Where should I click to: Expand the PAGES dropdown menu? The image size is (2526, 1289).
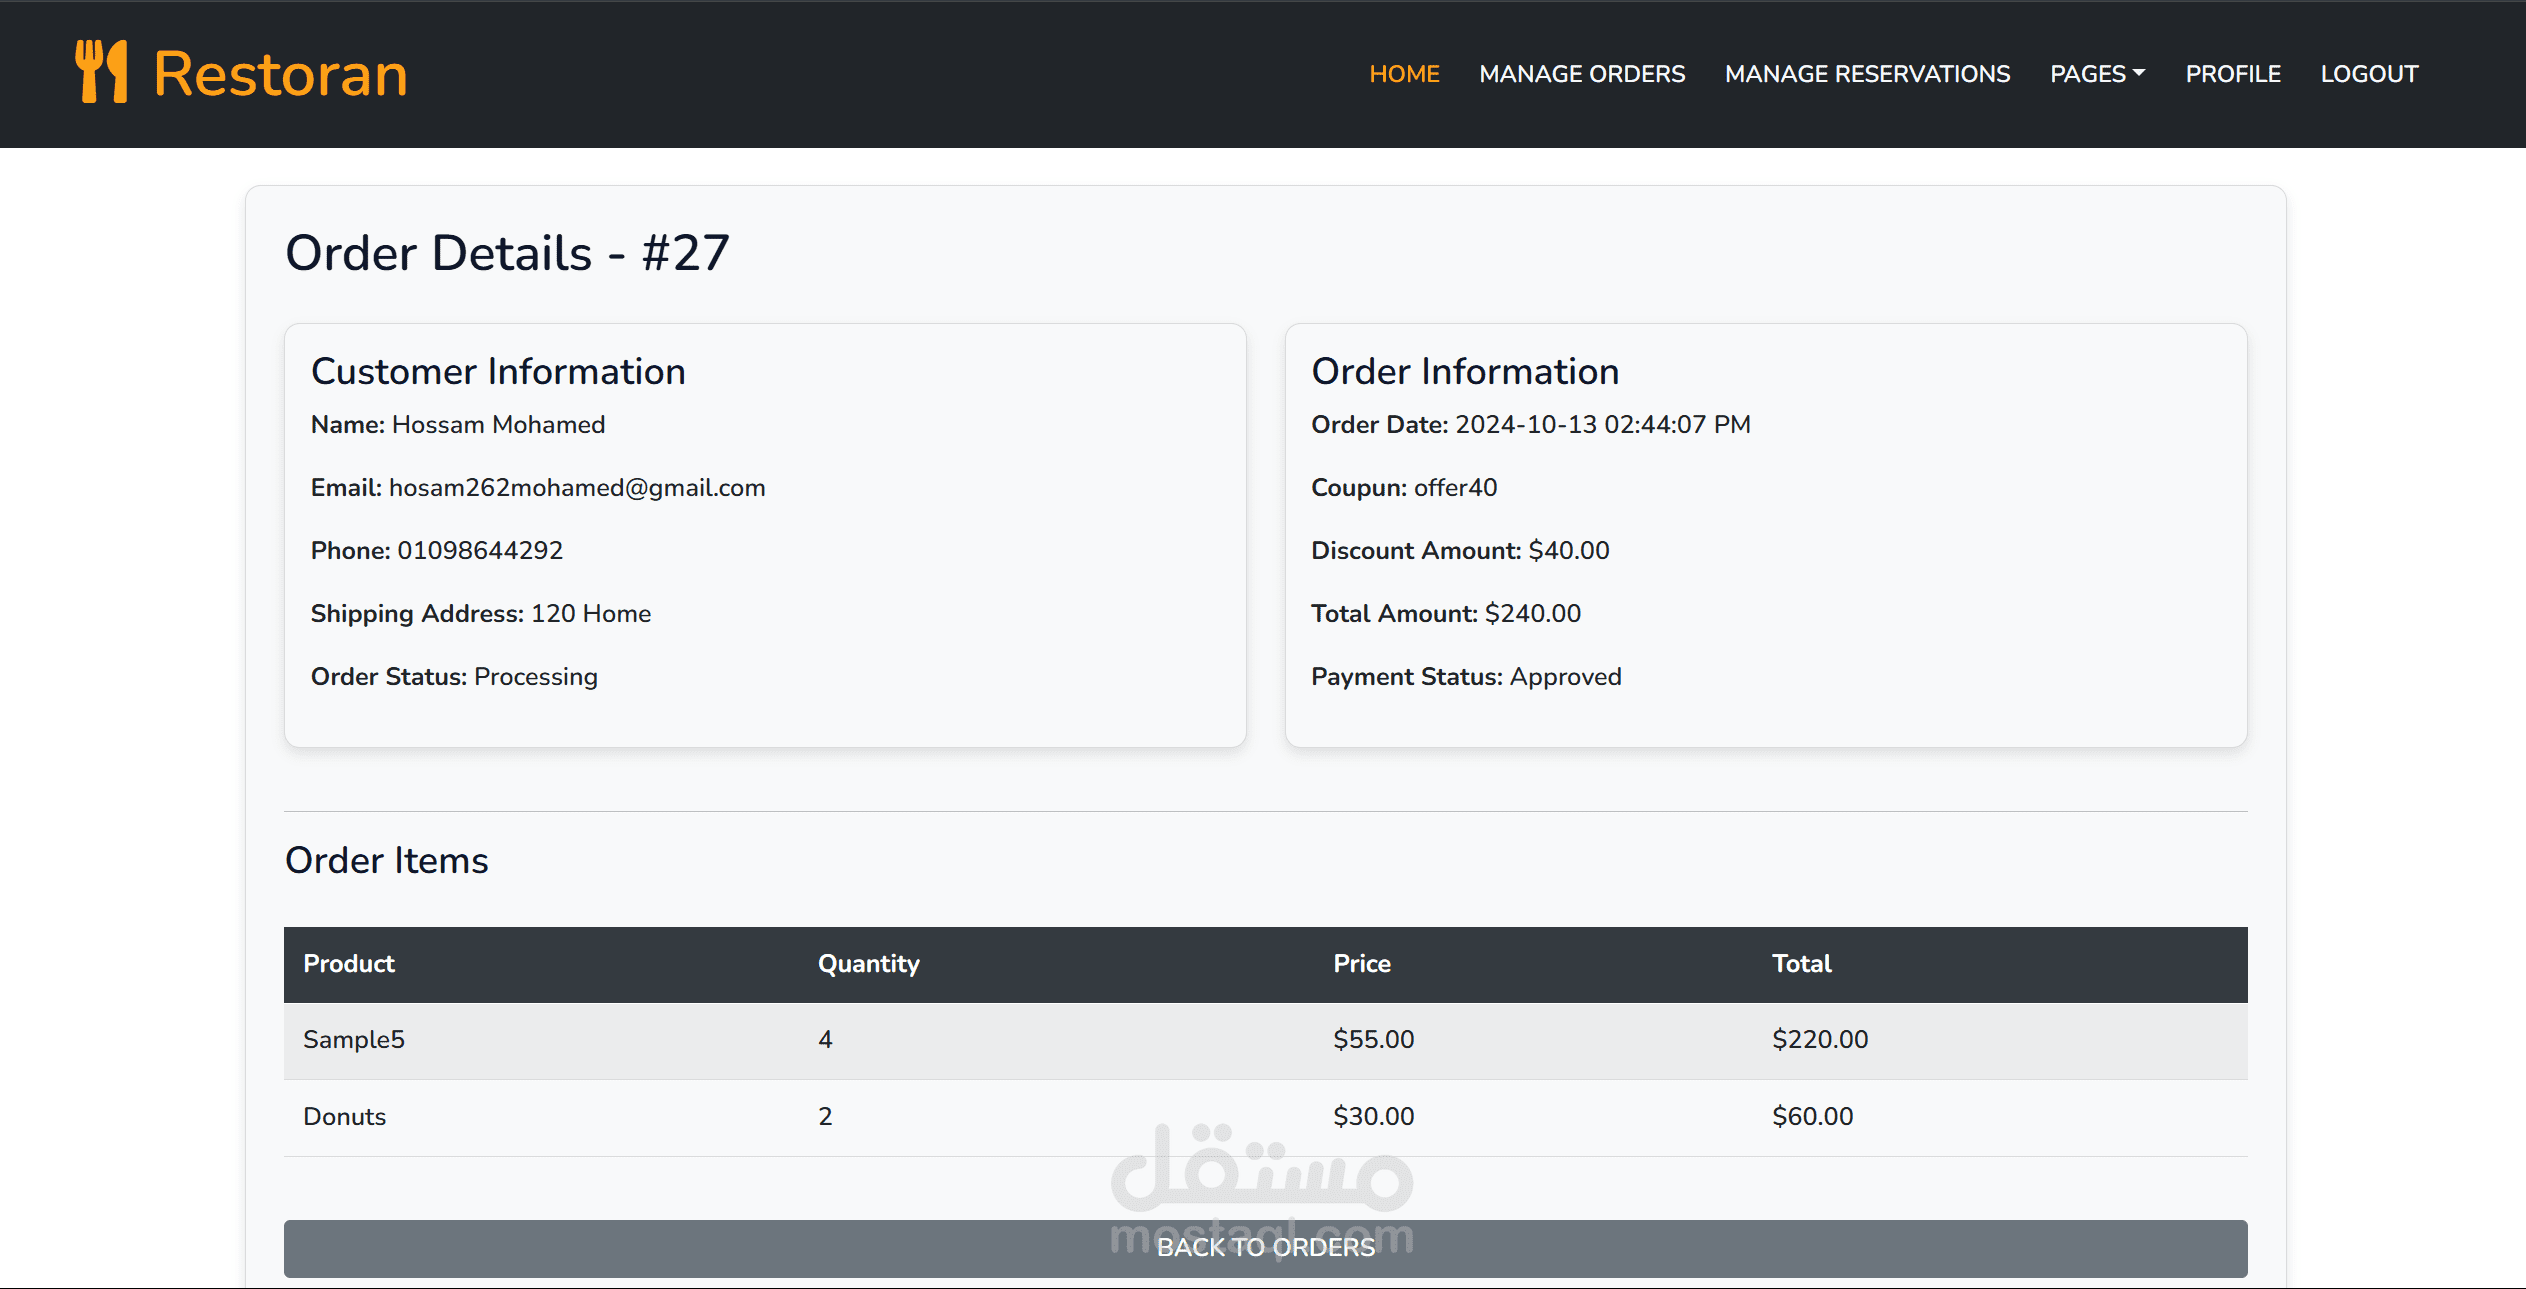[2087, 74]
